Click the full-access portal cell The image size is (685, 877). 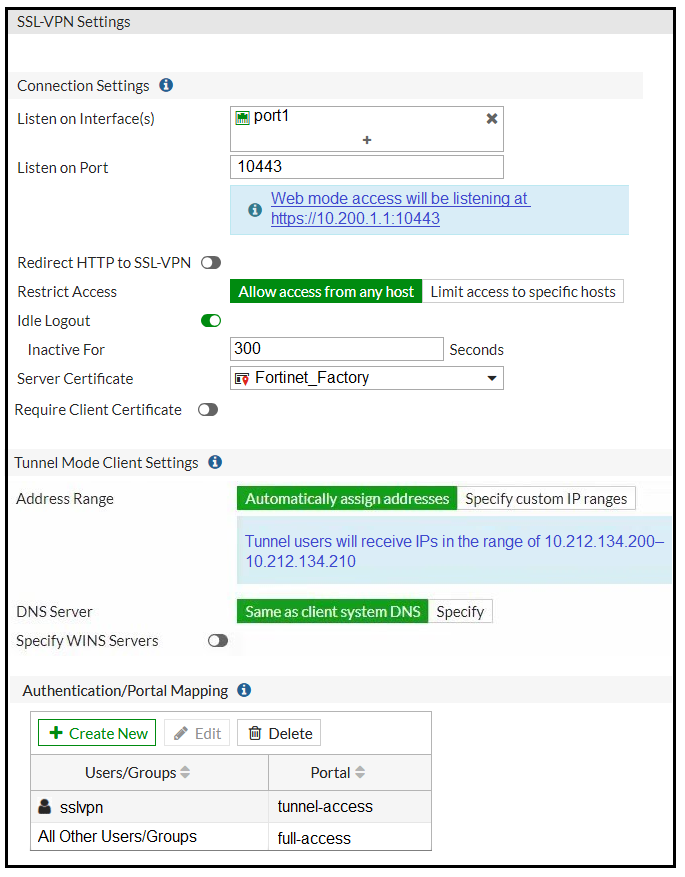point(349,837)
